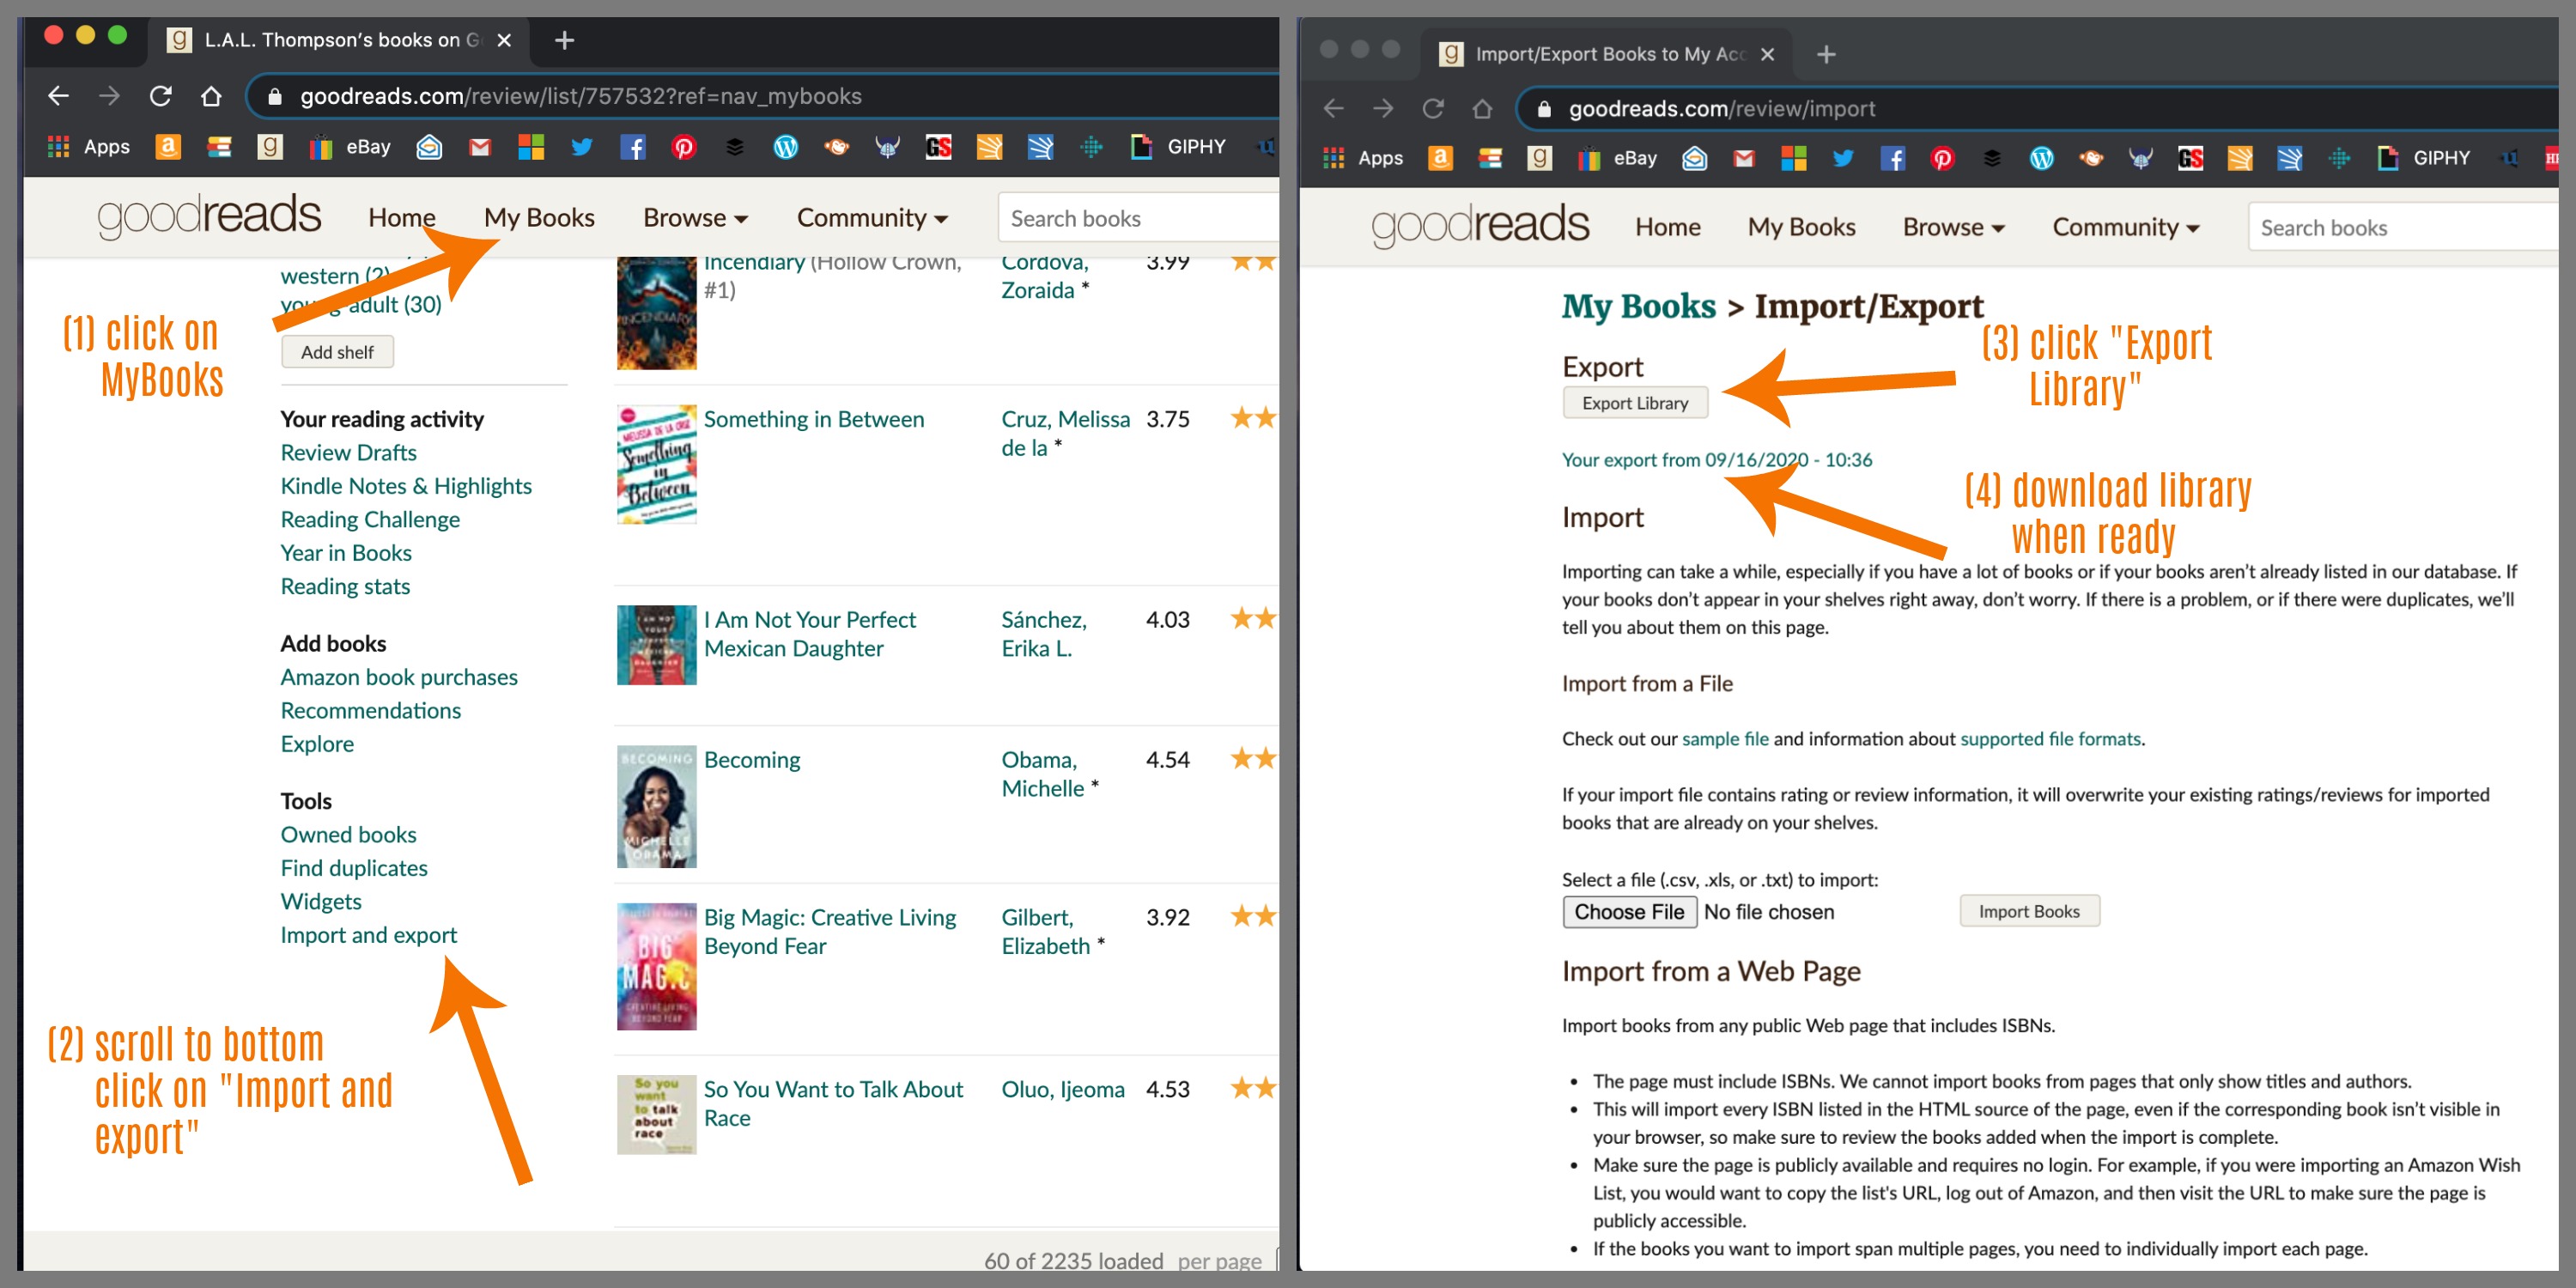Screen dimensions: 2576x1288
Task: Open the Pinterest bookmark in the right browser
Action: click(x=1942, y=158)
